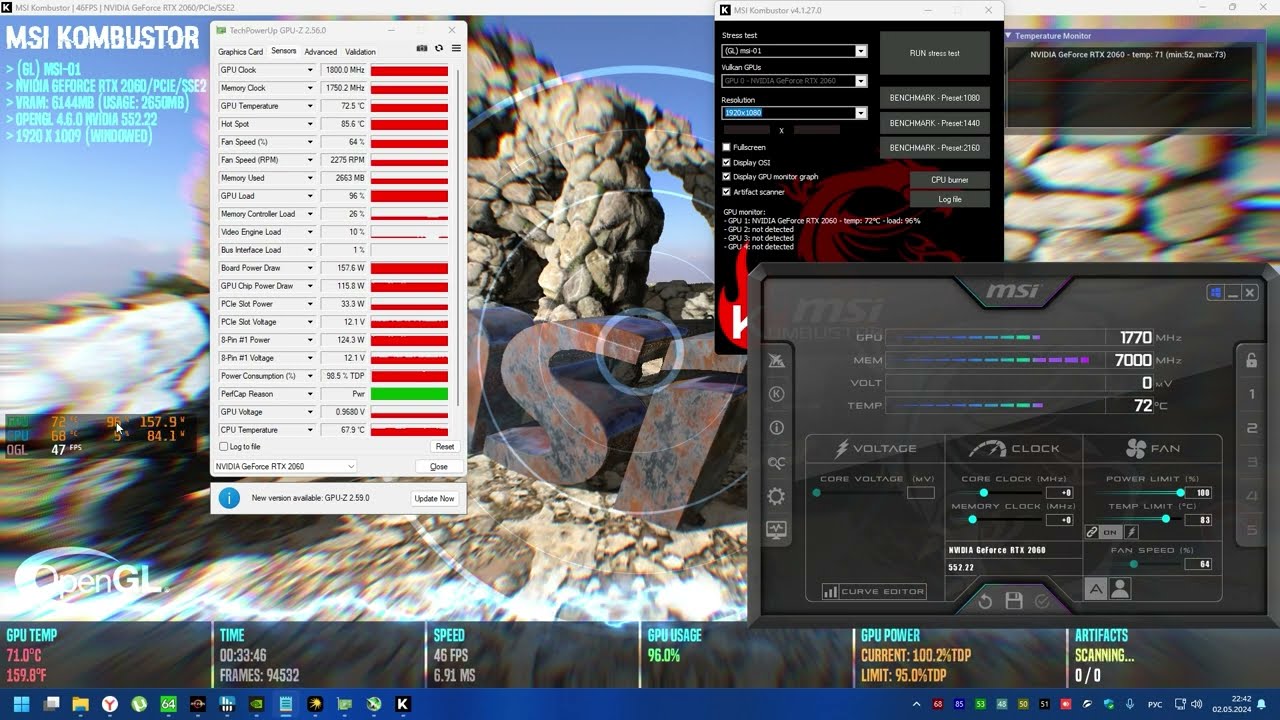Click the Kombustor Log file button
Image resolution: width=1280 pixels, height=720 pixels.
click(x=950, y=199)
